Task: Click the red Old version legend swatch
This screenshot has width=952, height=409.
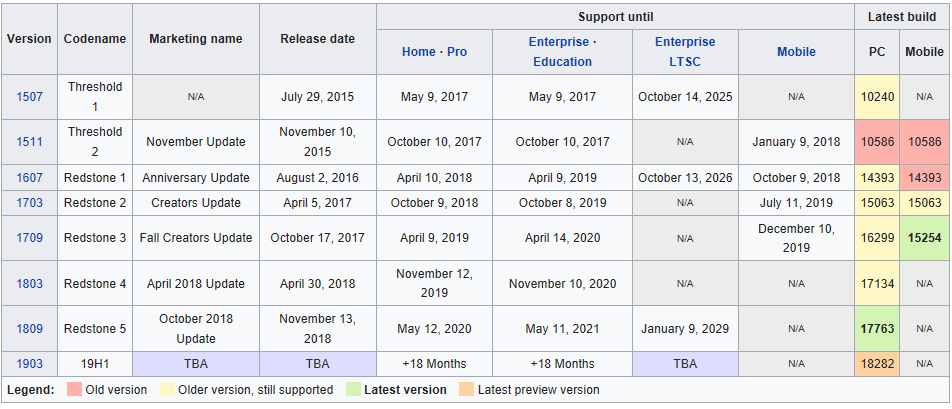Action: click(76, 390)
